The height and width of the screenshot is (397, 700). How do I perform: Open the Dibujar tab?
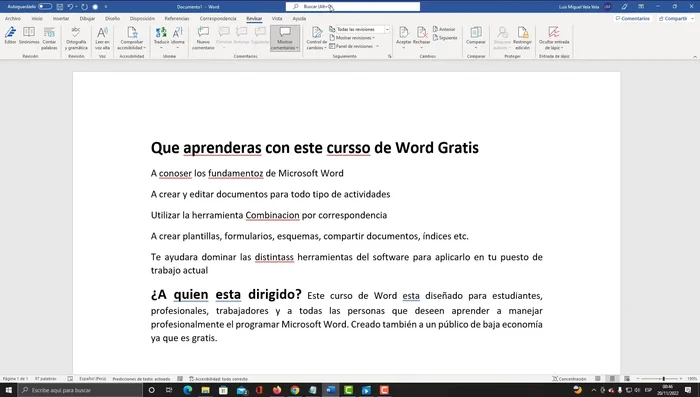(88, 19)
